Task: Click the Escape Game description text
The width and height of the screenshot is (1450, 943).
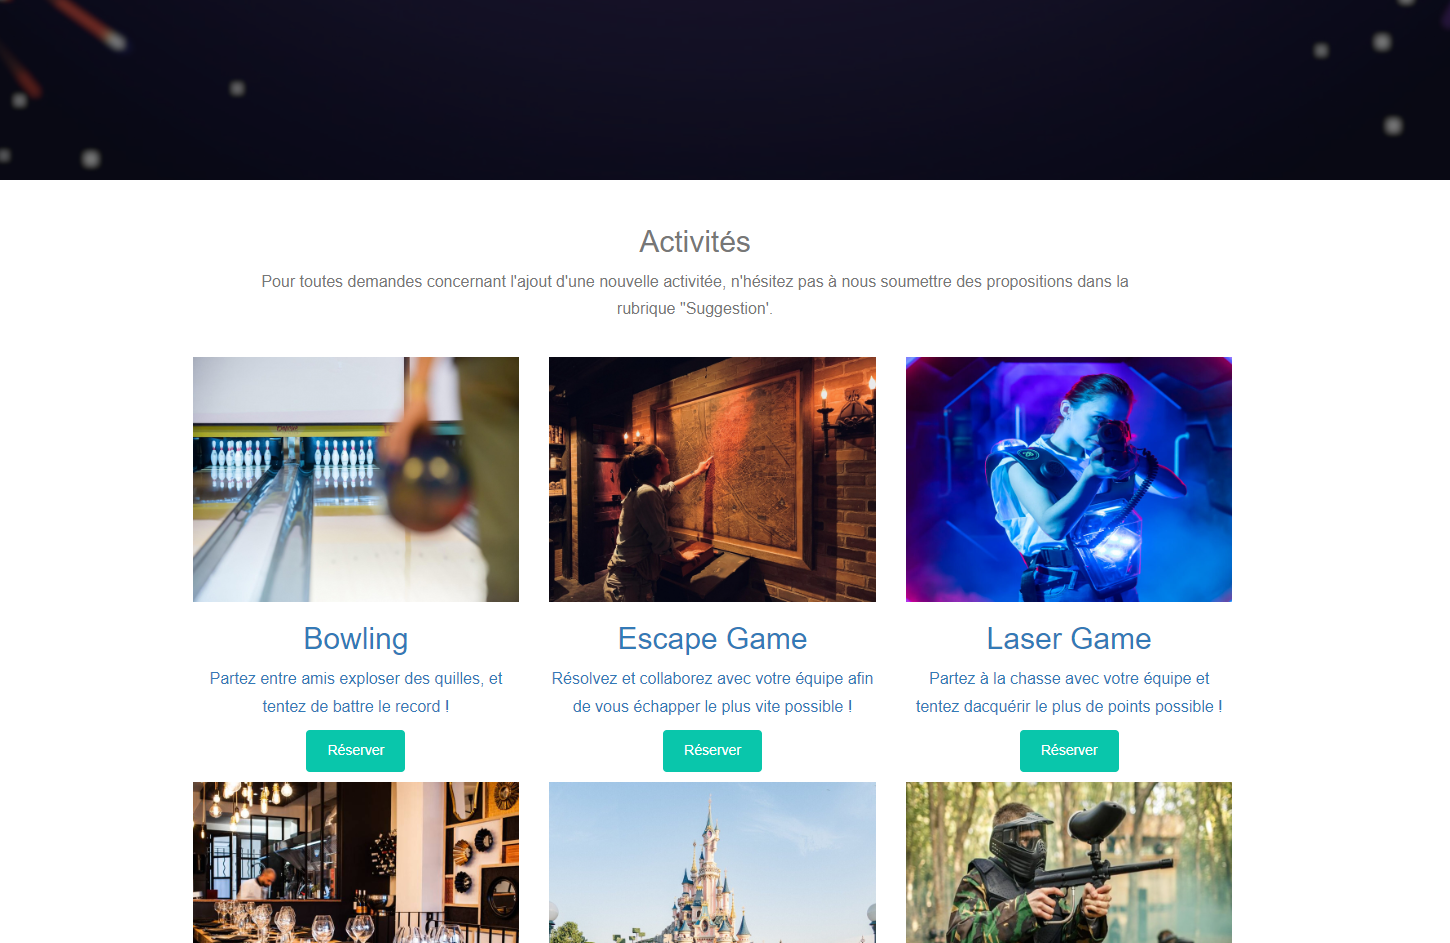Action: [x=712, y=692]
